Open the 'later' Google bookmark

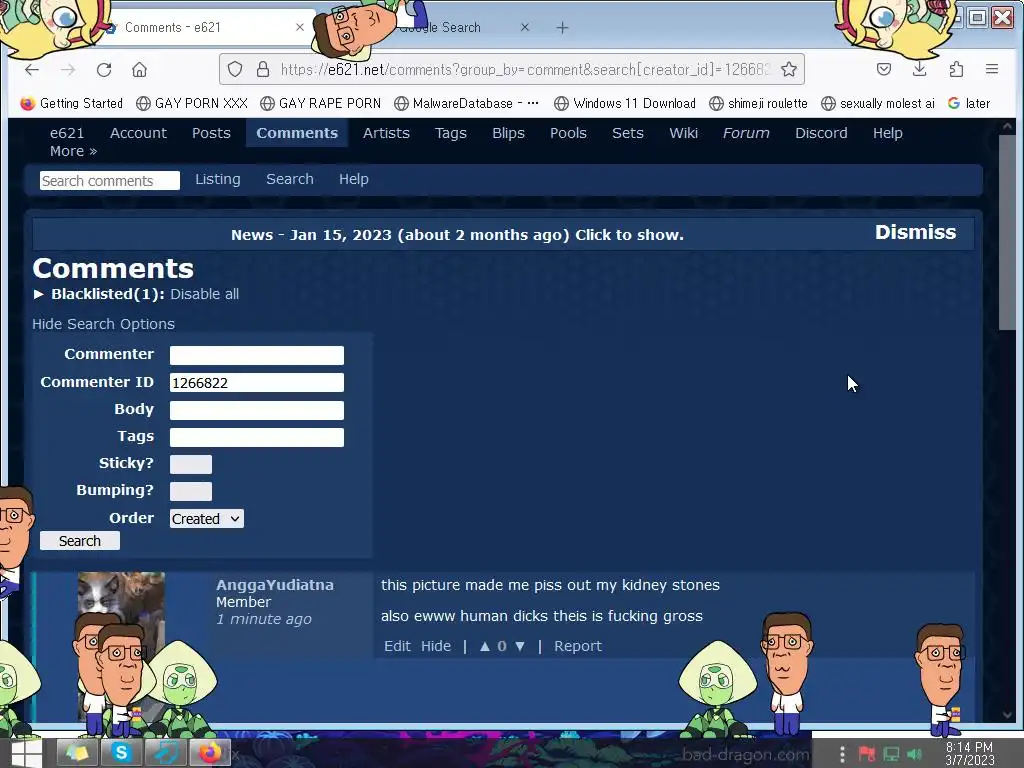point(969,103)
